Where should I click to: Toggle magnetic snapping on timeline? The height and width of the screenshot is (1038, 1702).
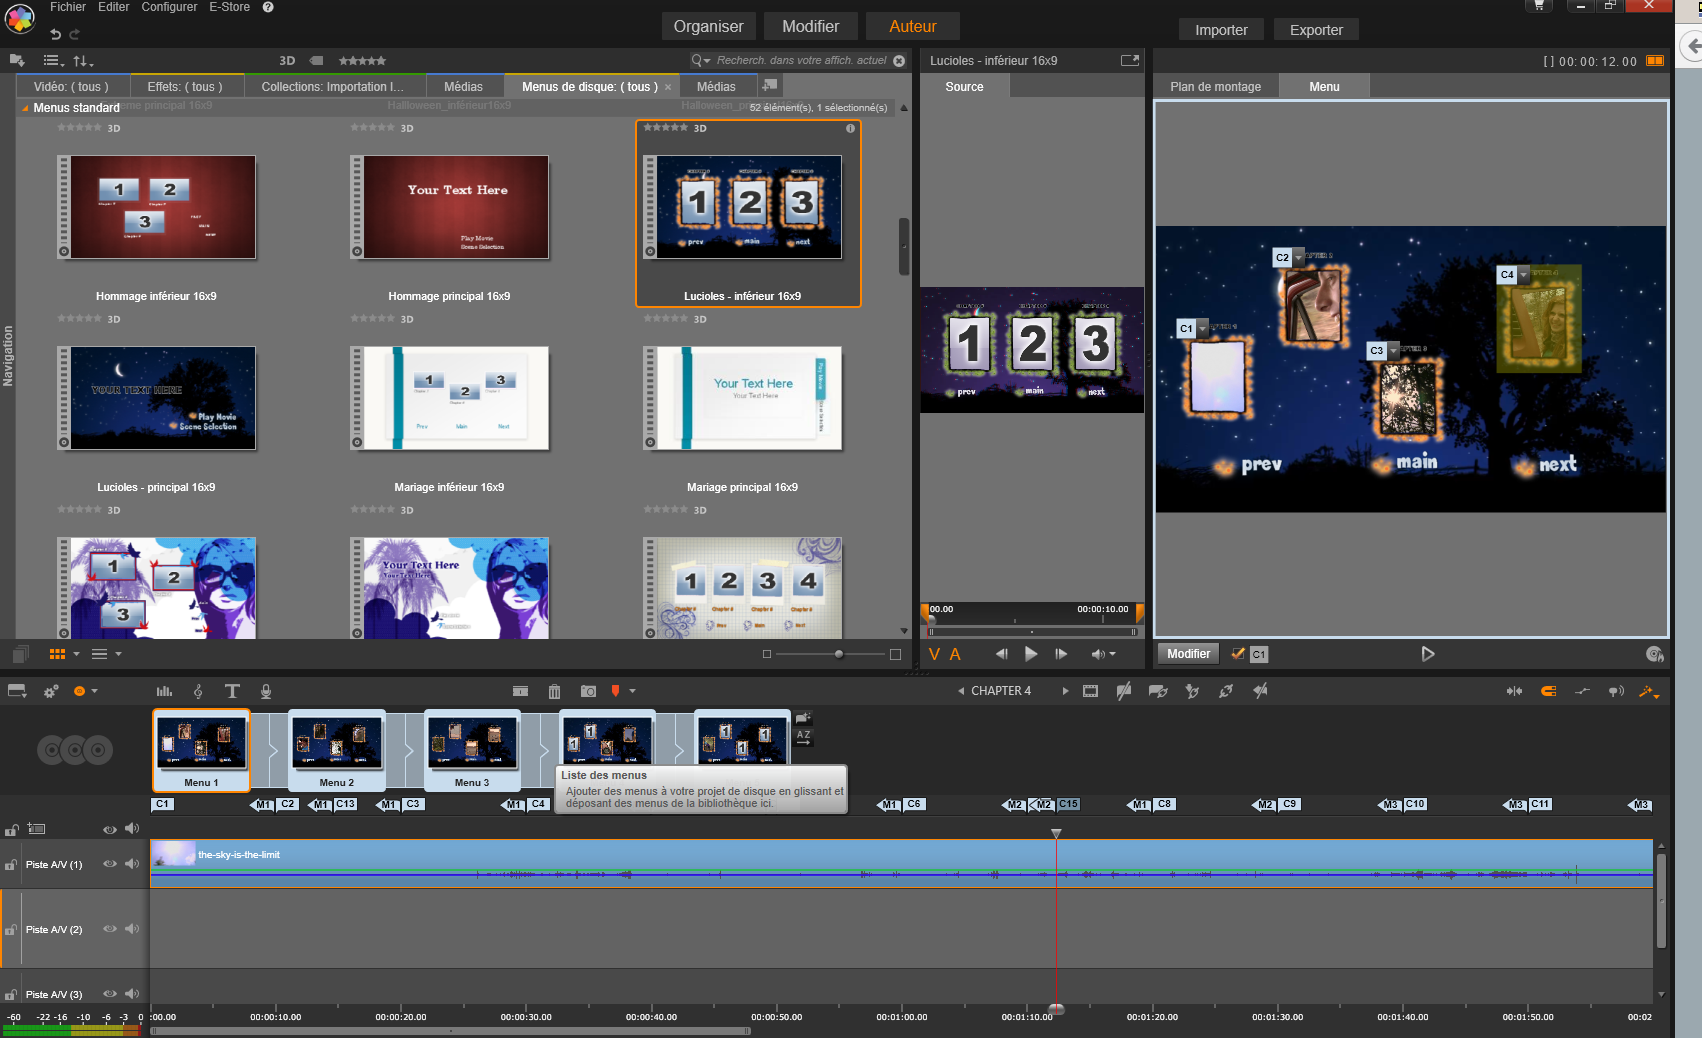pos(1548,691)
